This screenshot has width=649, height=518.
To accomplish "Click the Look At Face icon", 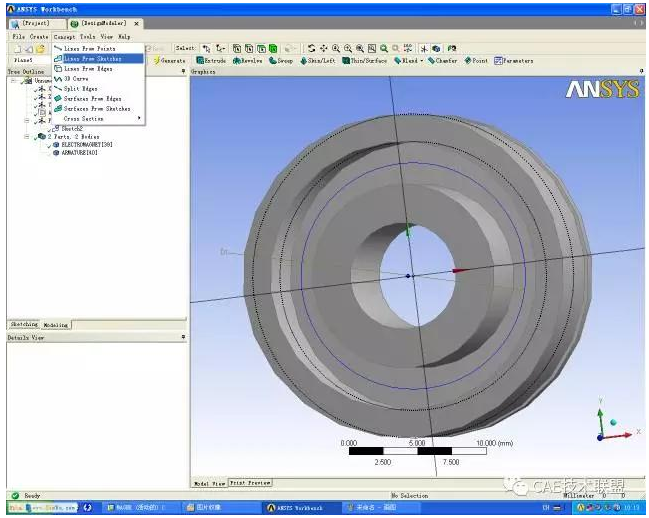I will coord(452,48).
